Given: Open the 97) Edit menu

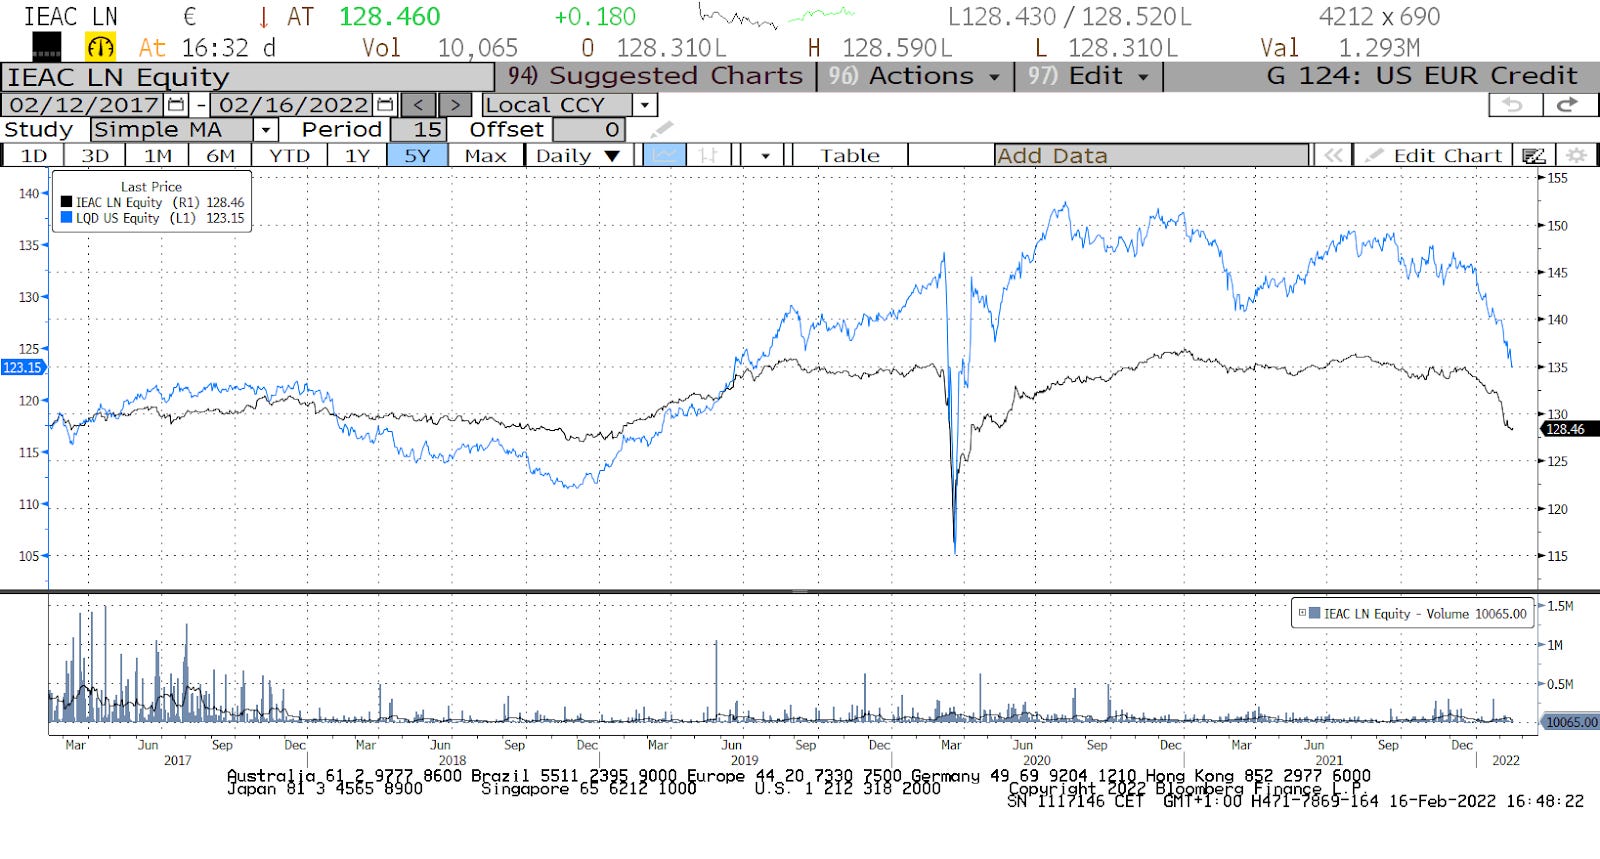Looking at the screenshot, I should point(1088,77).
